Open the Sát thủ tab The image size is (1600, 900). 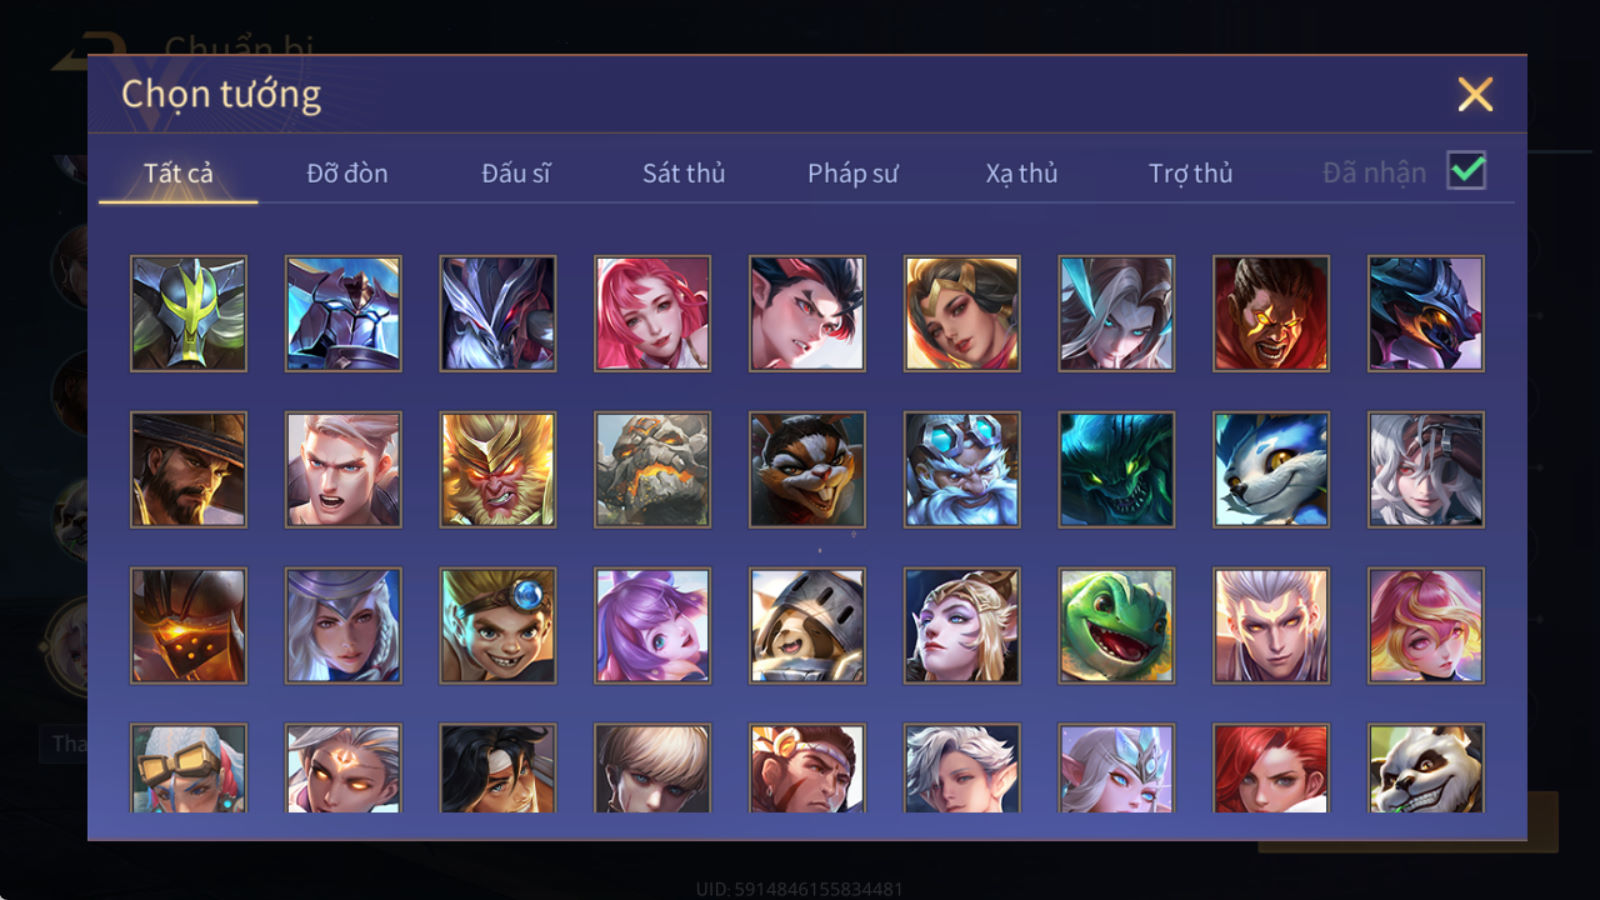point(683,173)
